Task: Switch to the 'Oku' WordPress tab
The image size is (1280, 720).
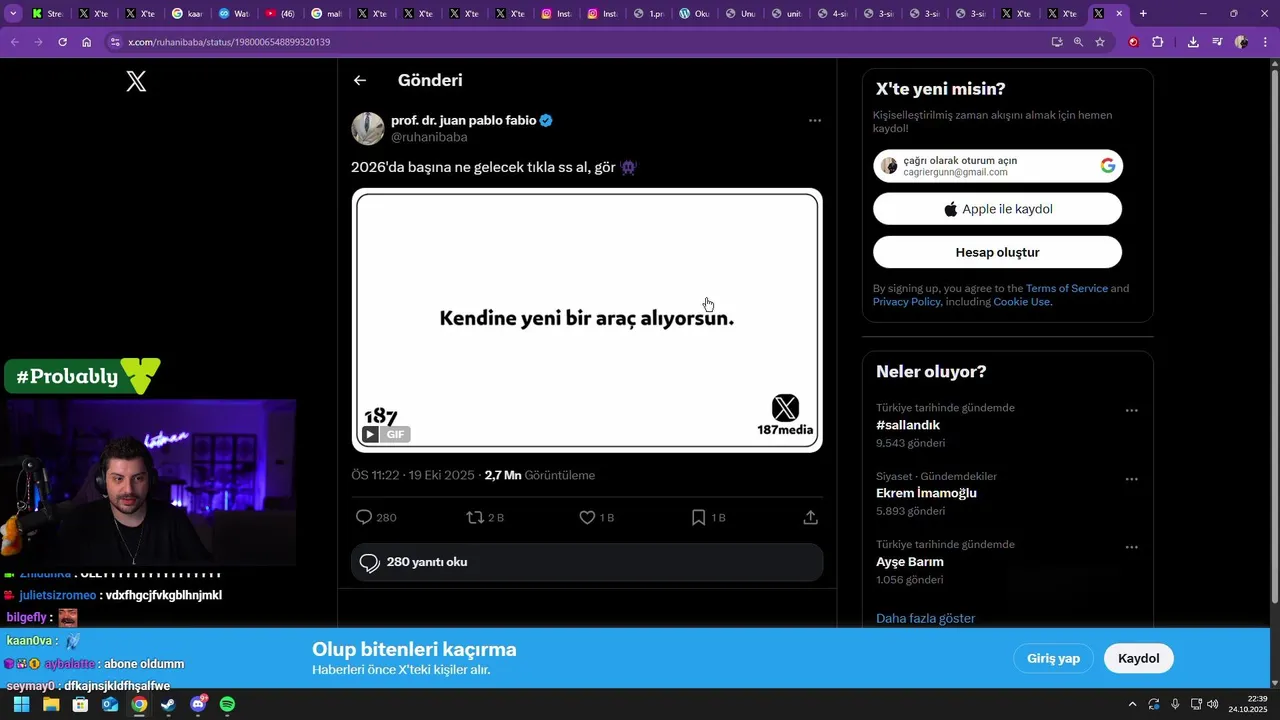Action: tap(695, 14)
